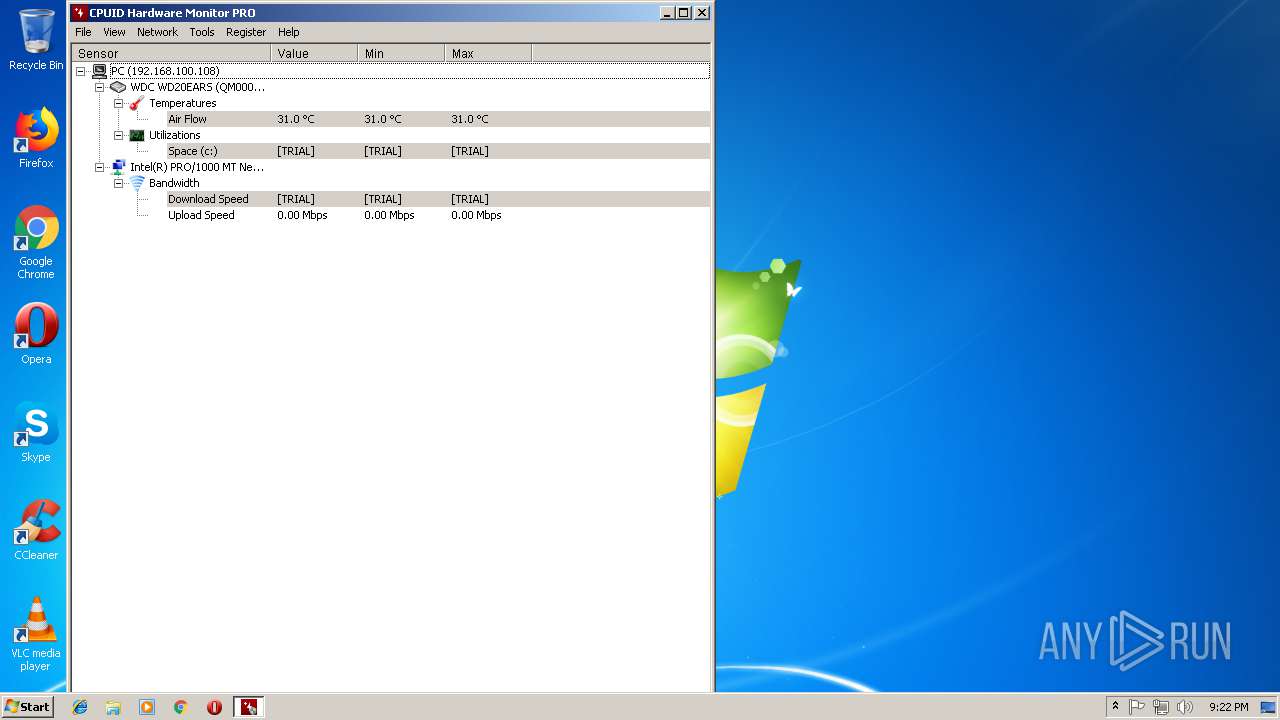1280x720 pixels.
Task: Open Windows Media Player on taskbar
Action: (147, 707)
